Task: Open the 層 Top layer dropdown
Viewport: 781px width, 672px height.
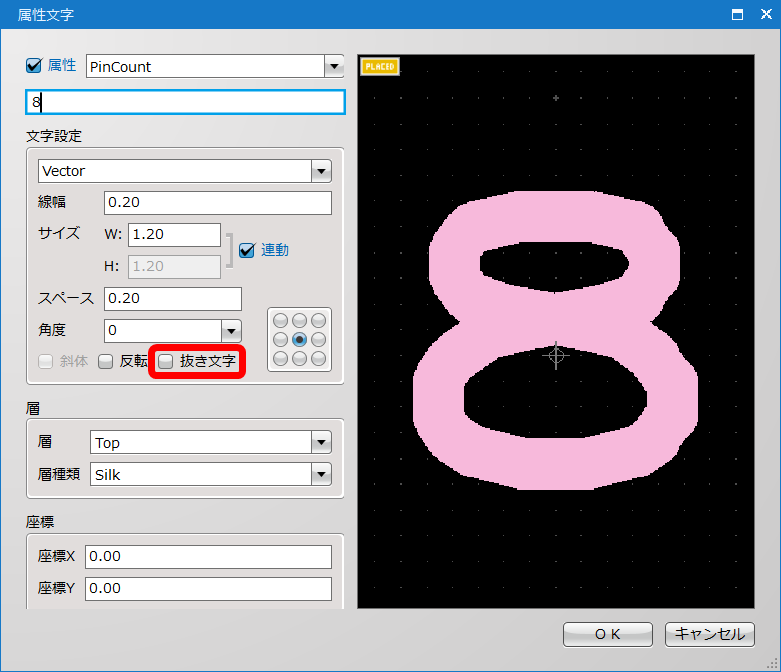Action: (x=320, y=442)
